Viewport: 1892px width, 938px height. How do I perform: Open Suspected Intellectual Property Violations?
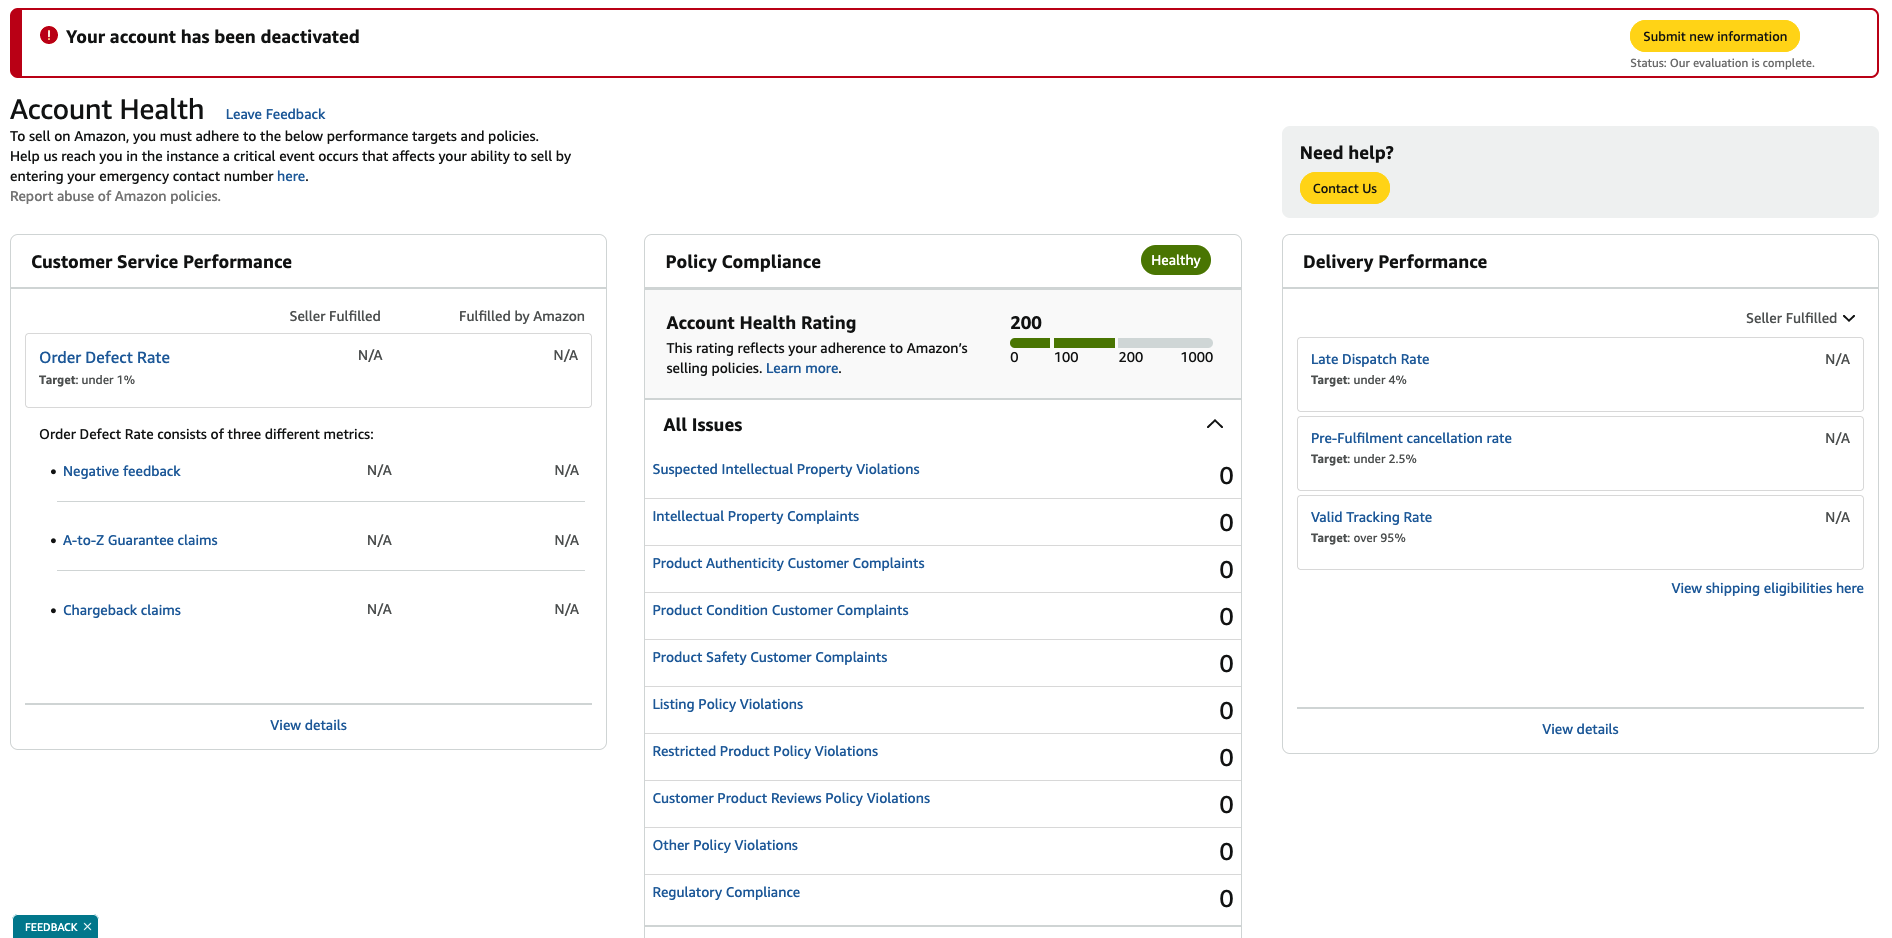(785, 469)
